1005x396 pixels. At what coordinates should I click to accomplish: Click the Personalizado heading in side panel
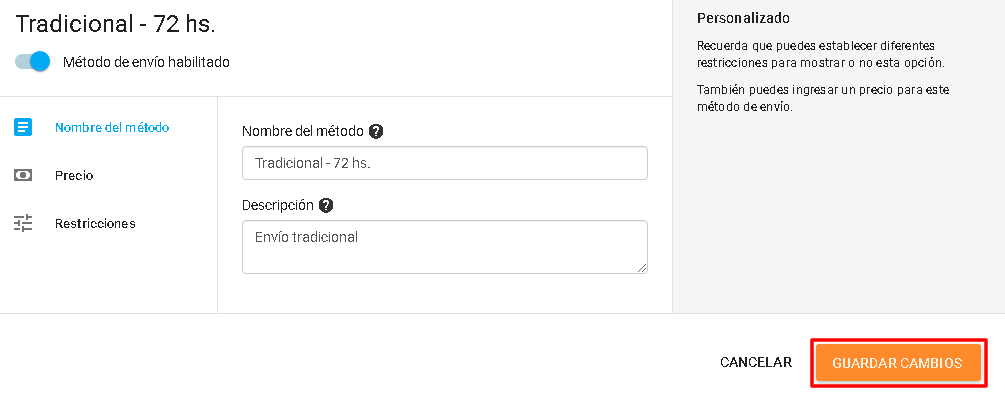743,18
